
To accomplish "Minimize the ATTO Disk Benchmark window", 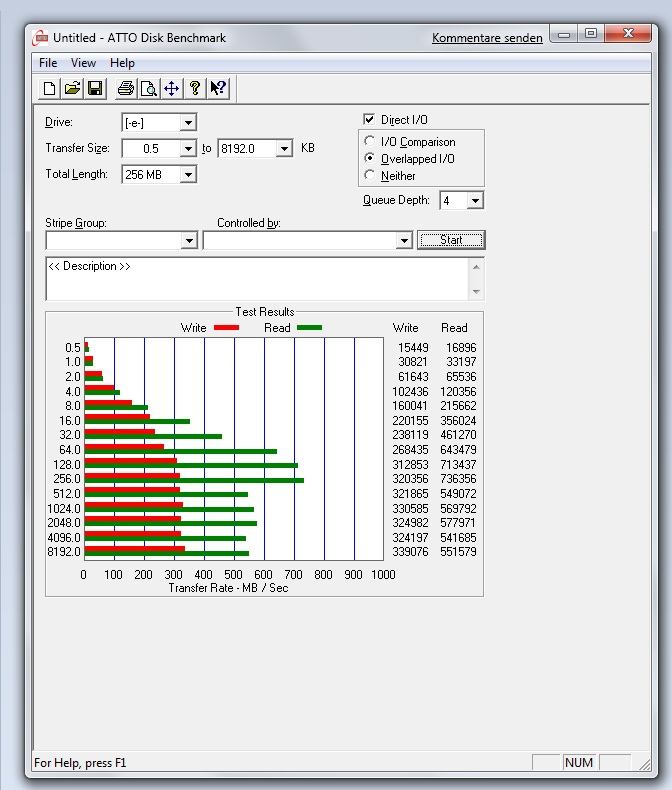I will 564,35.
